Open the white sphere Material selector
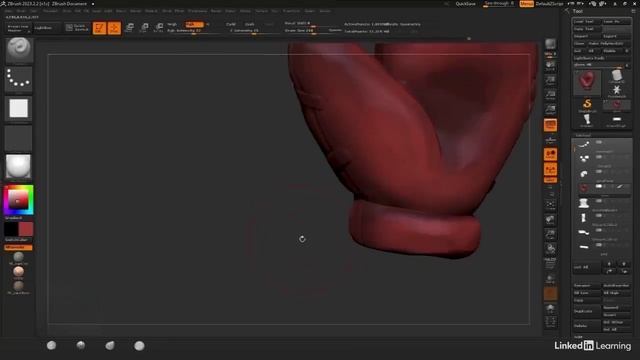640x360 pixels. (18, 167)
